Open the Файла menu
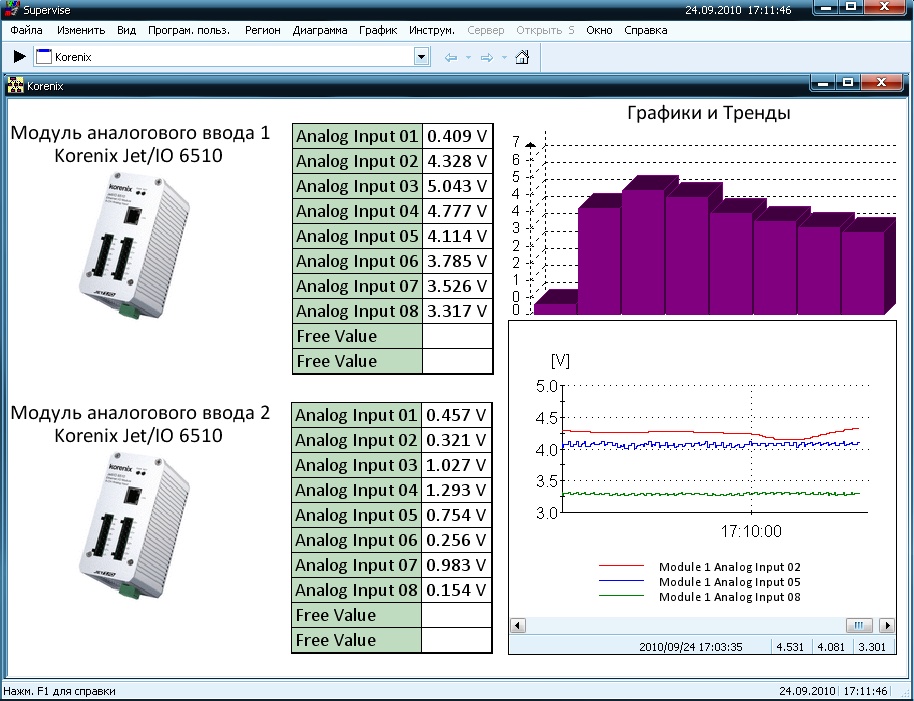The image size is (914, 701). coord(26,30)
